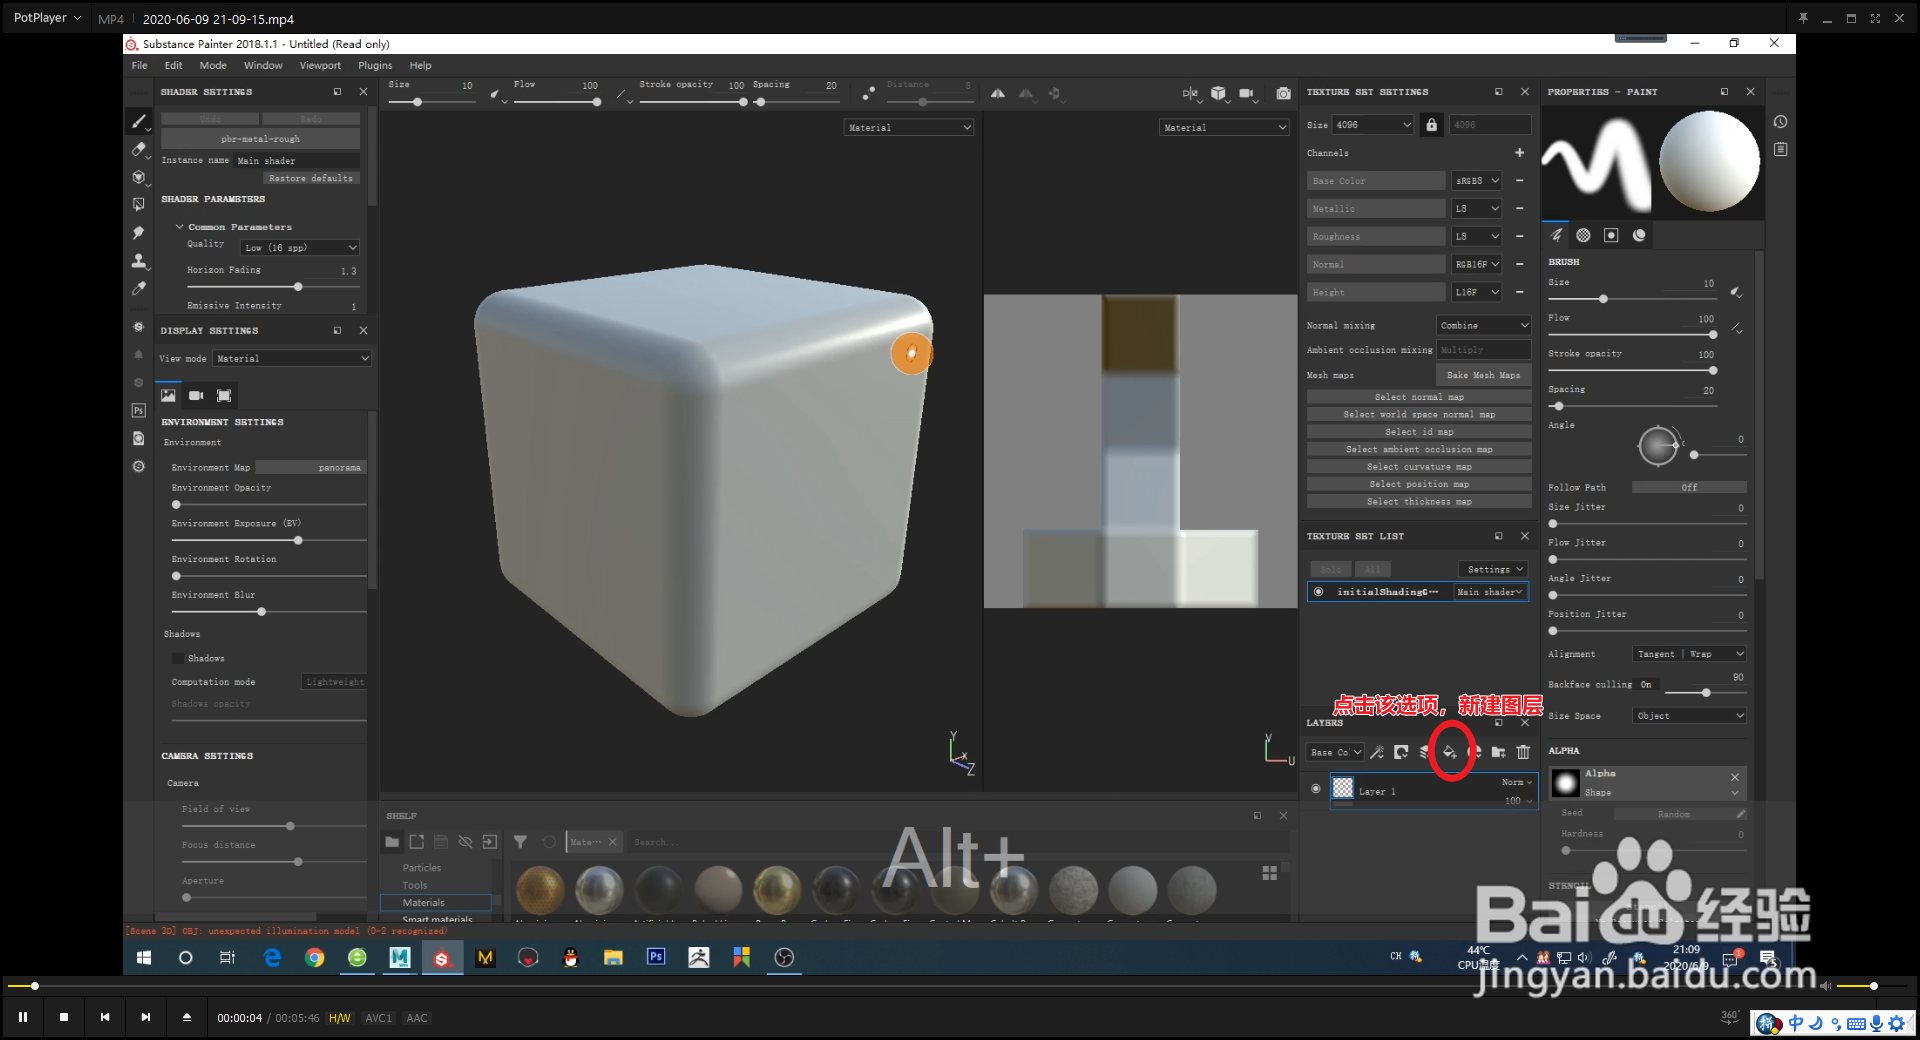Viewport: 1920px width, 1040px height.
Task: Open the Viewport display settings tab icon
Action: click(224, 396)
